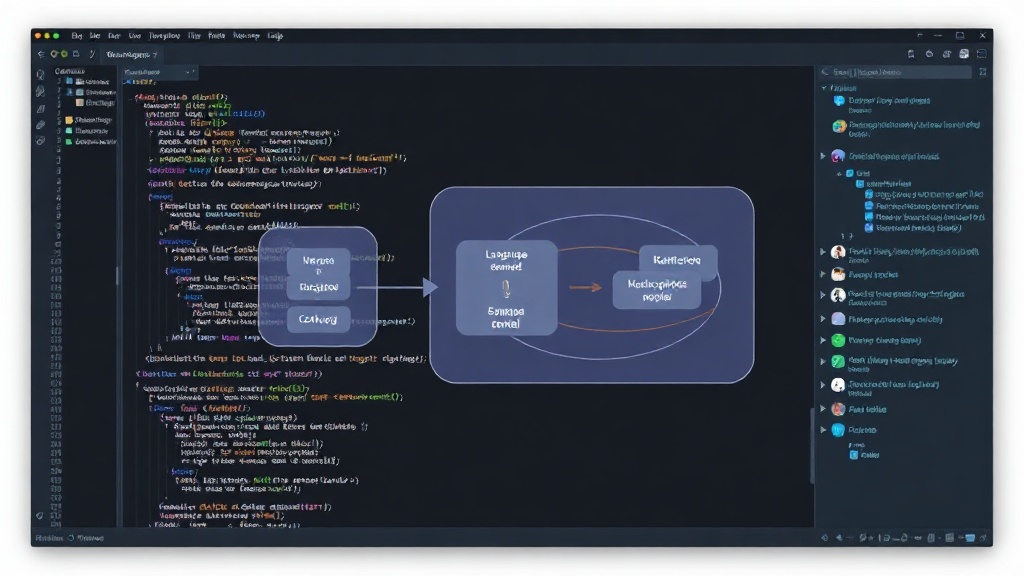Click the pencil-like icon in the left activity bar
Viewport: 1024px width, 576px height.
(40, 124)
